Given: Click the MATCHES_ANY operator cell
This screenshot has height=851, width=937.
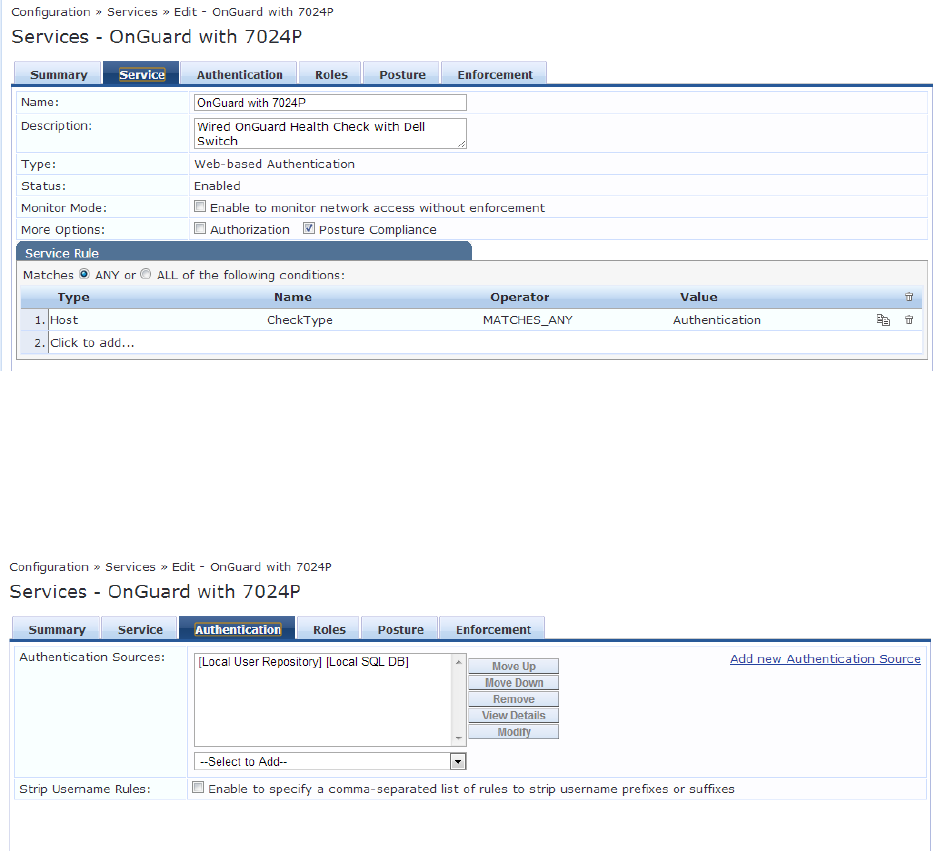Looking at the screenshot, I should coord(528,320).
